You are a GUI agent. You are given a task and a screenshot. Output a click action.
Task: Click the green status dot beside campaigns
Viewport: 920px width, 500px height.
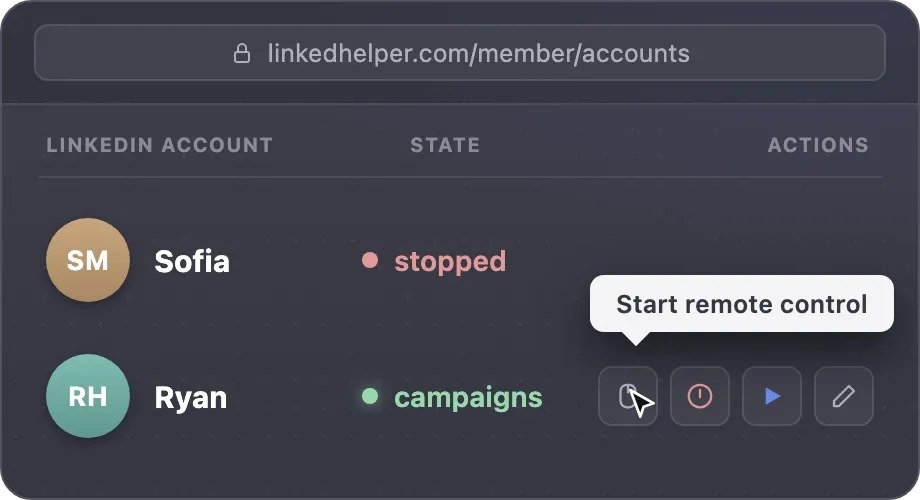tap(370, 396)
